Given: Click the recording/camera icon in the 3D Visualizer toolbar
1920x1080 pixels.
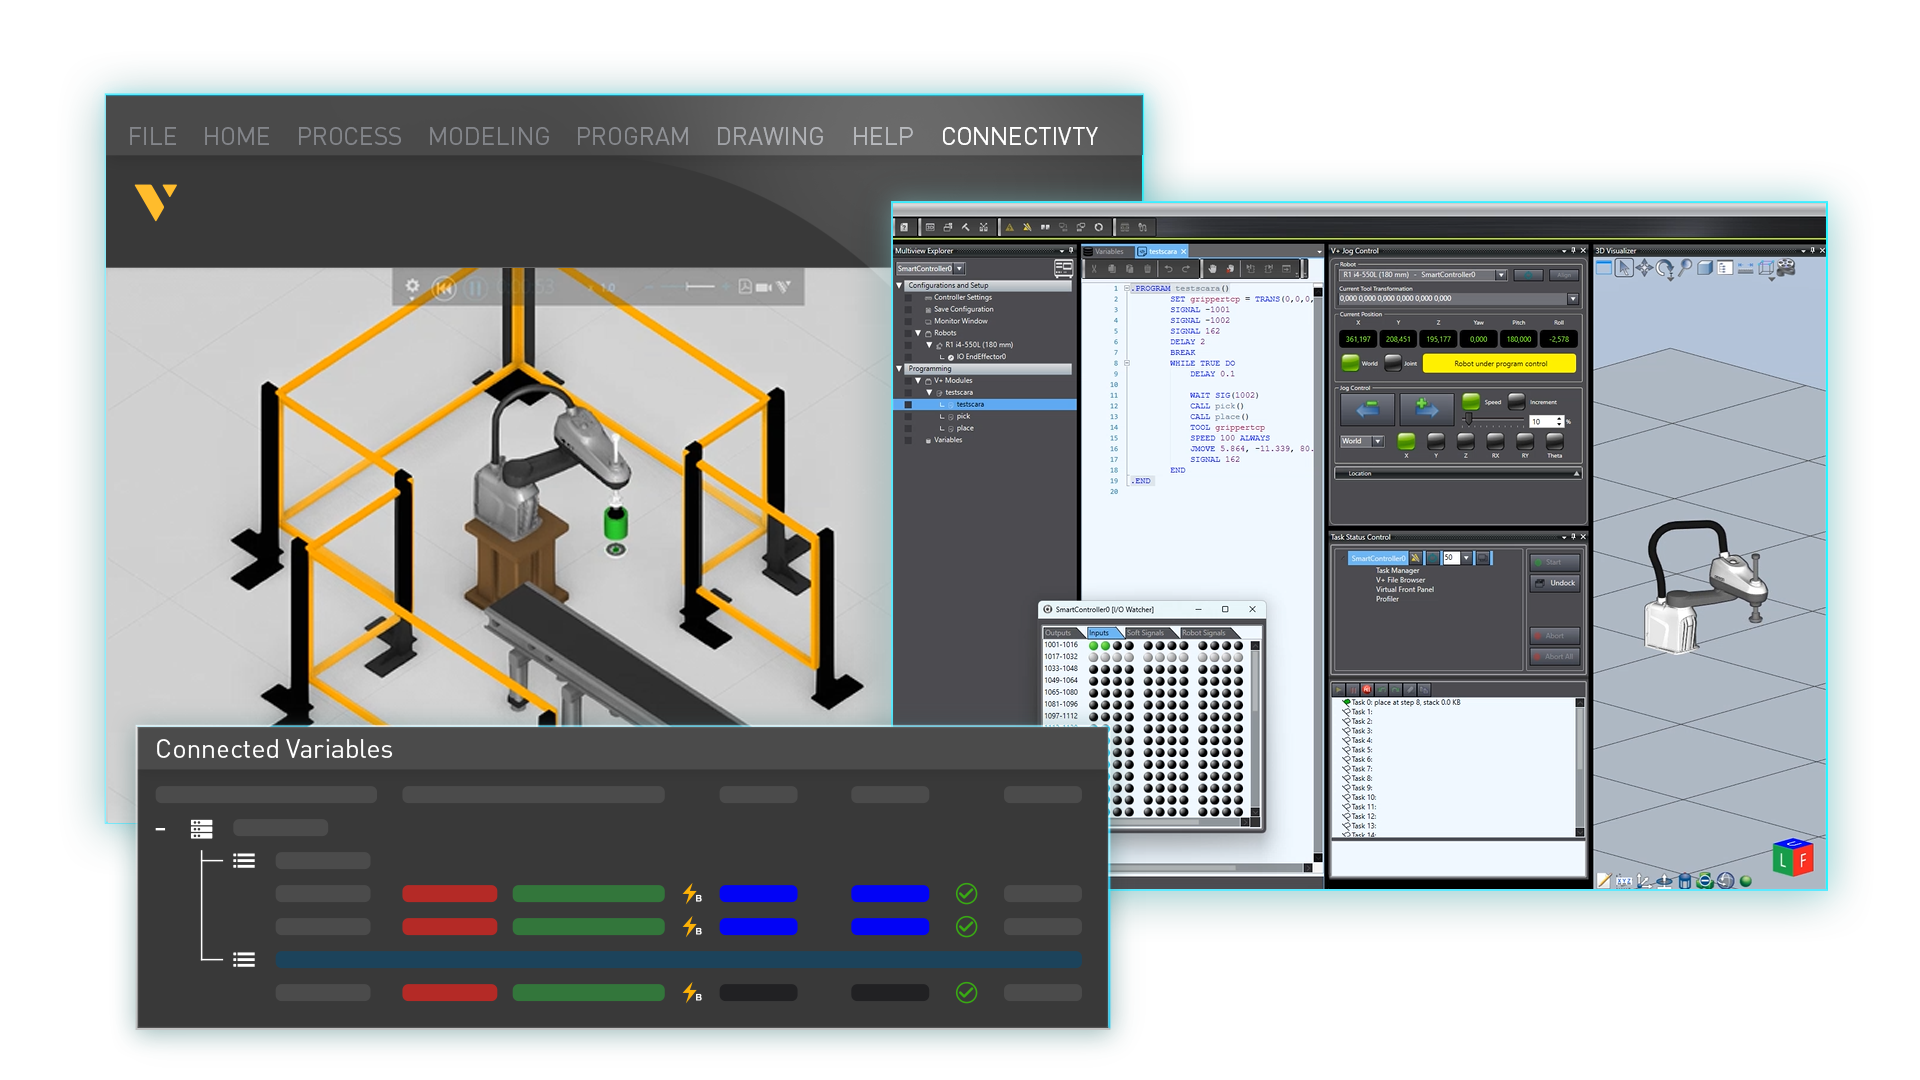Looking at the screenshot, I should (1786, 270).
